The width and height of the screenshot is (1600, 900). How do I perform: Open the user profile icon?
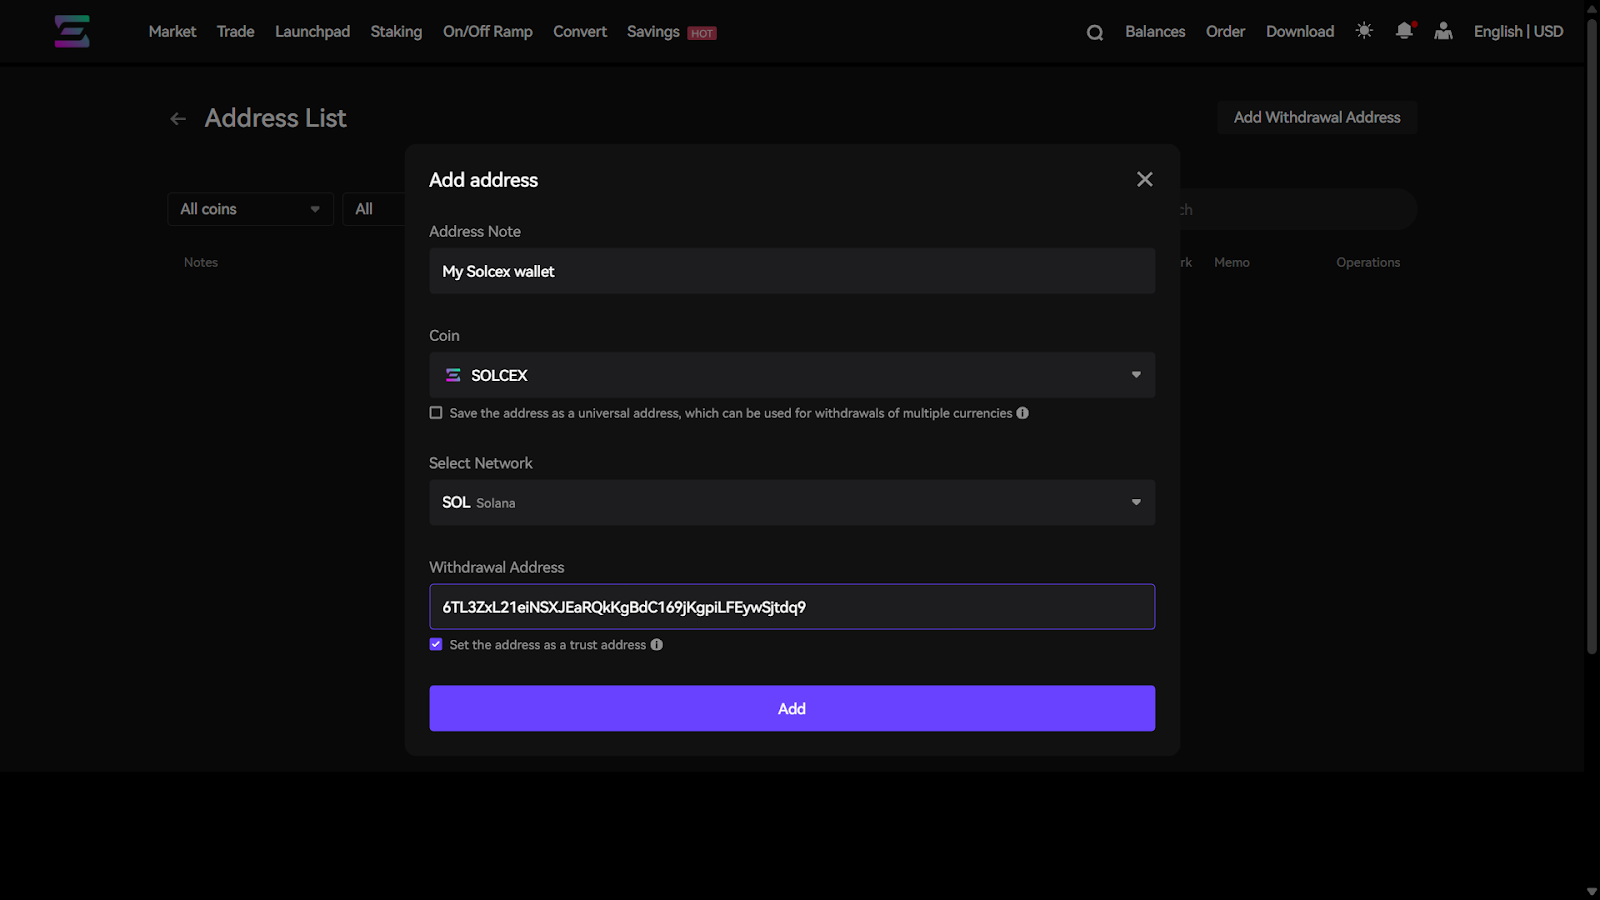[x=1443, y=31]
